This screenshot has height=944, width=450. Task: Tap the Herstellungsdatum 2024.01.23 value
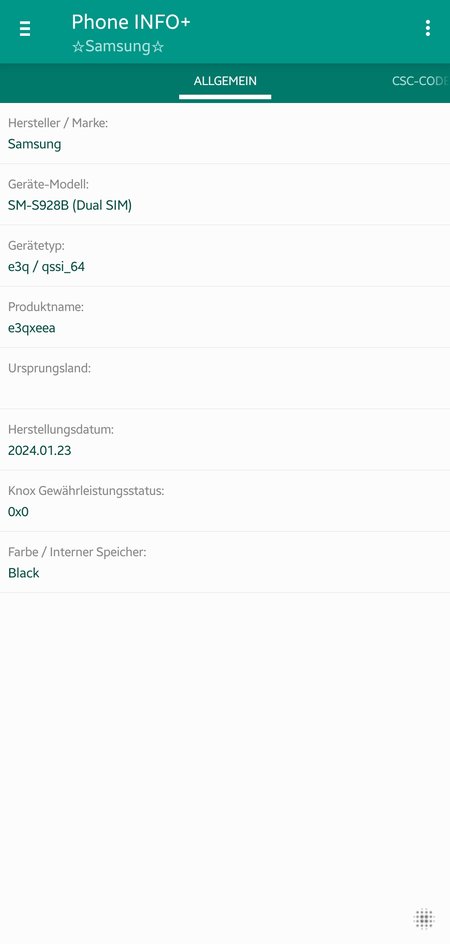(40, 450)
